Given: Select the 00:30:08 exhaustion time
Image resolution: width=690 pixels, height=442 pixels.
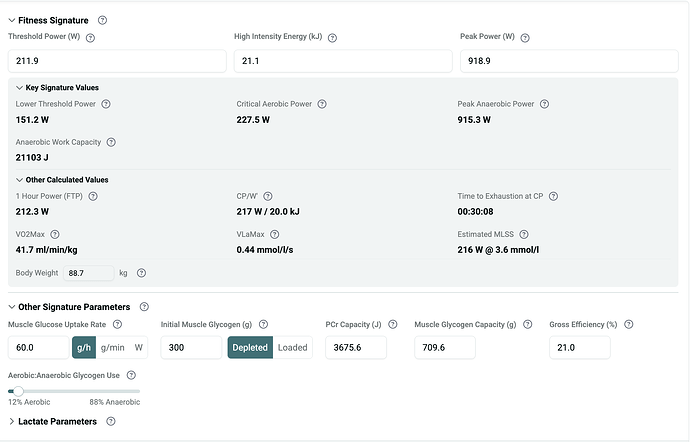Looking at the screenshot, I should [x=475, y=212].
